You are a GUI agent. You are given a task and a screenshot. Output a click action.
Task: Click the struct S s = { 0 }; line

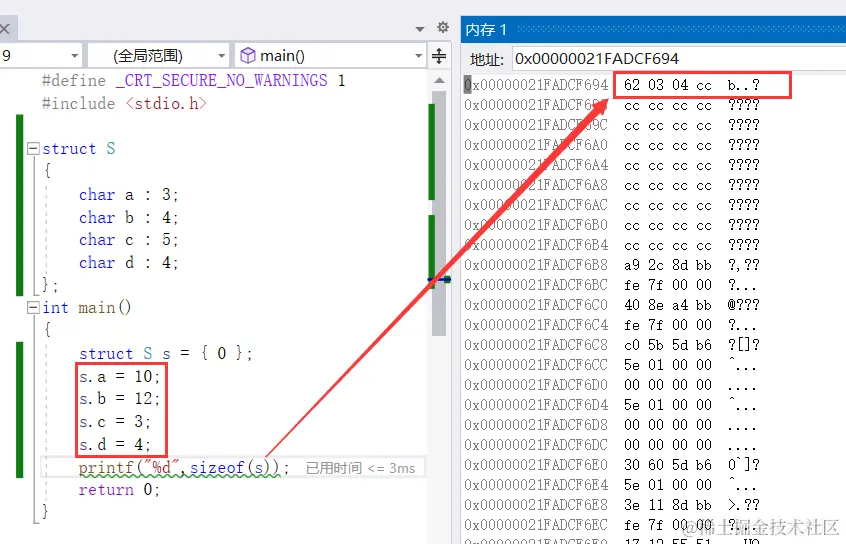[166, 353]
